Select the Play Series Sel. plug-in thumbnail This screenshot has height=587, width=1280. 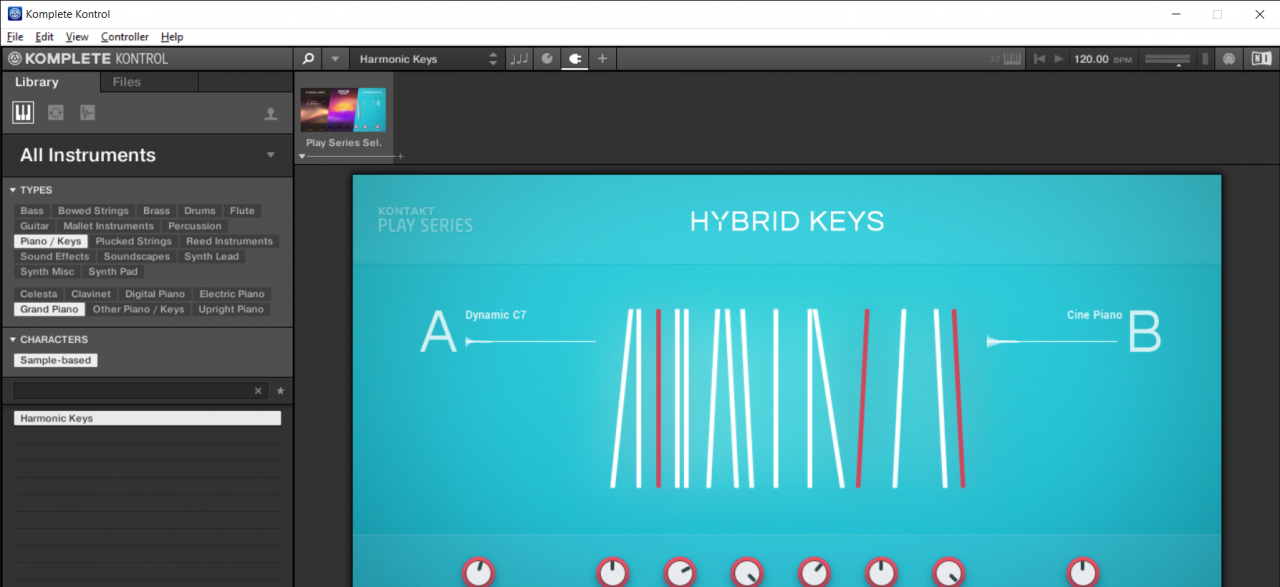[x=343, y=110]
